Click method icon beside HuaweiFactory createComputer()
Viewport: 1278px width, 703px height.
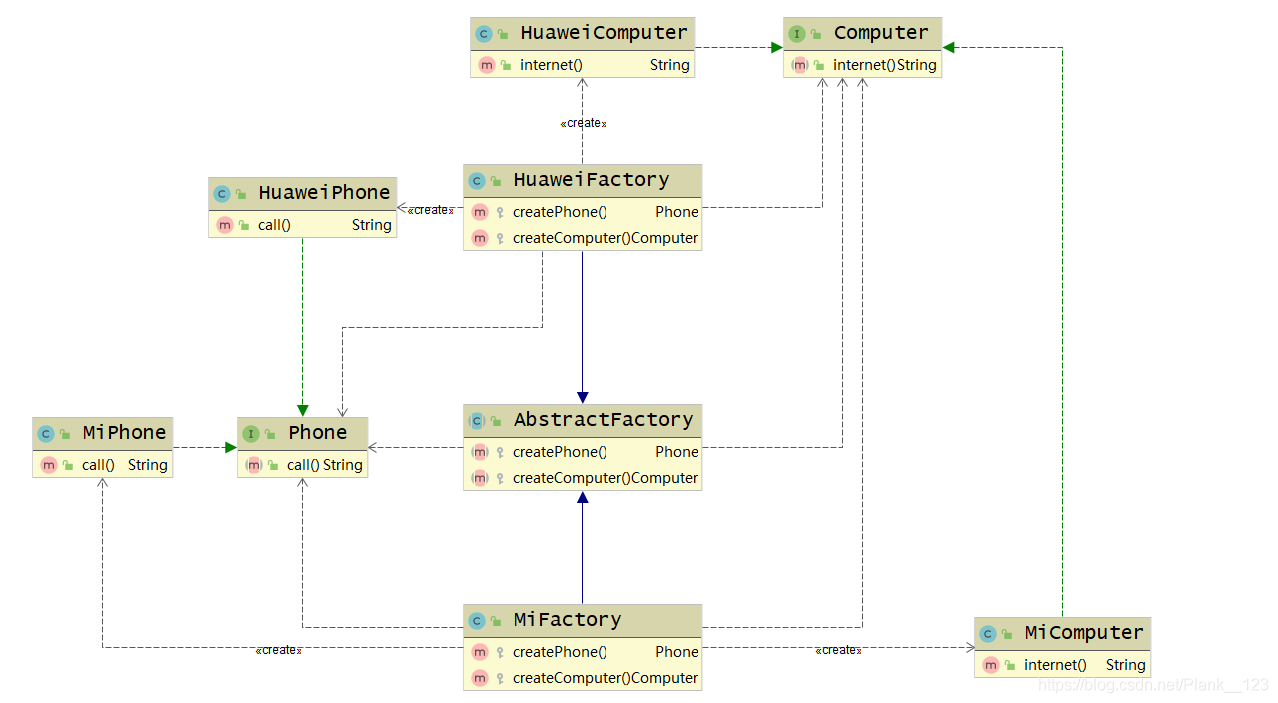[480, 238]
